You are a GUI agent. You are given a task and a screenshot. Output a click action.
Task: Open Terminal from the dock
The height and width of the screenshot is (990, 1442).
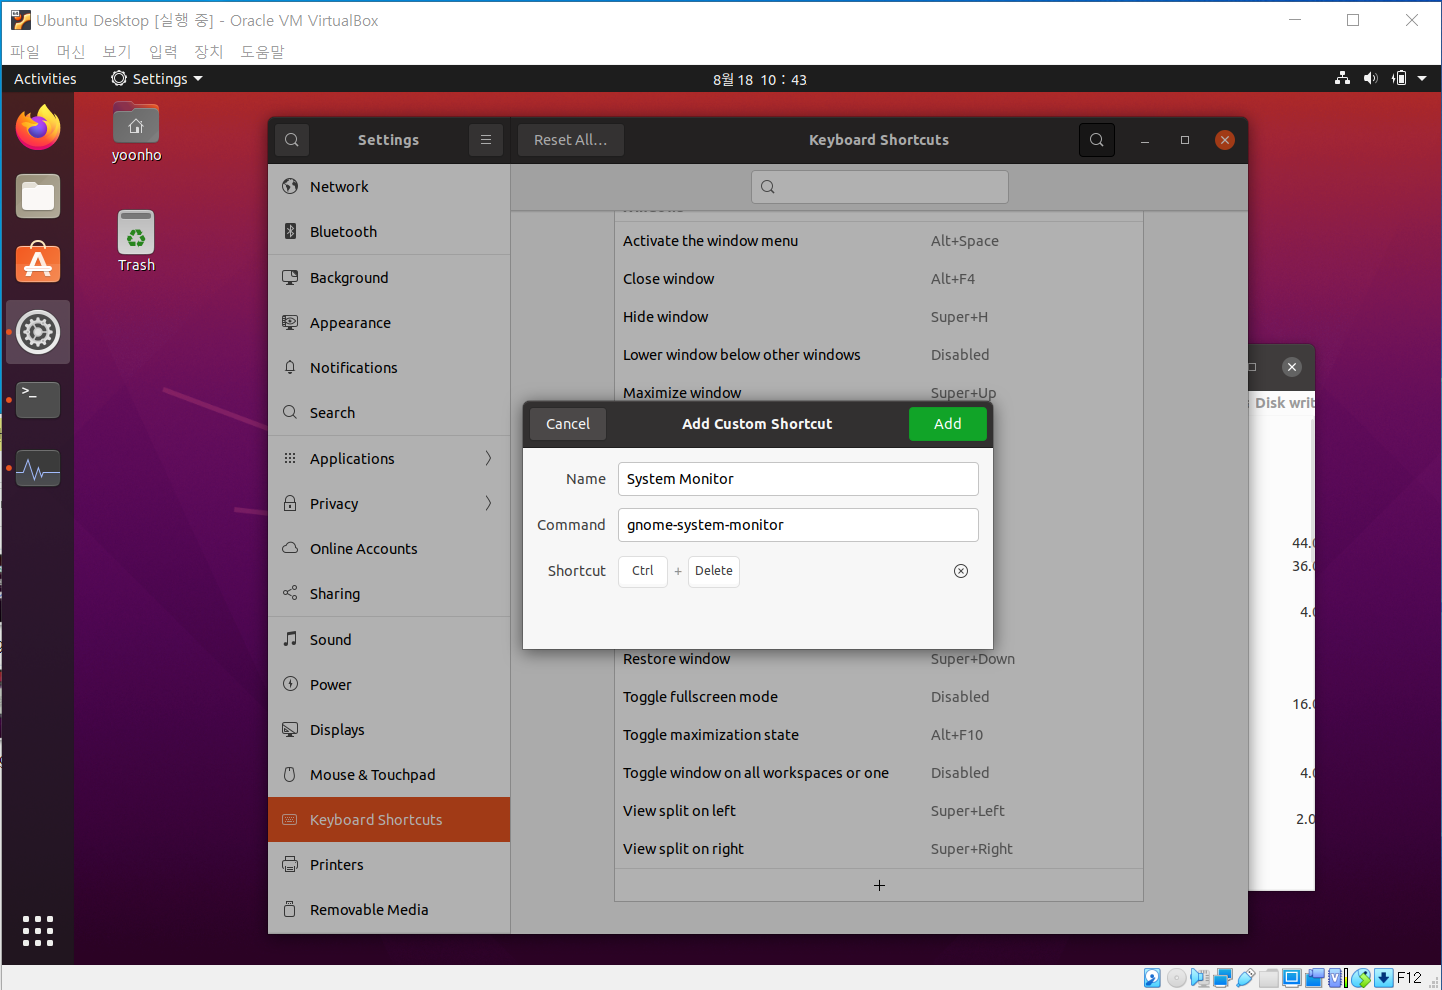(38, 400)
